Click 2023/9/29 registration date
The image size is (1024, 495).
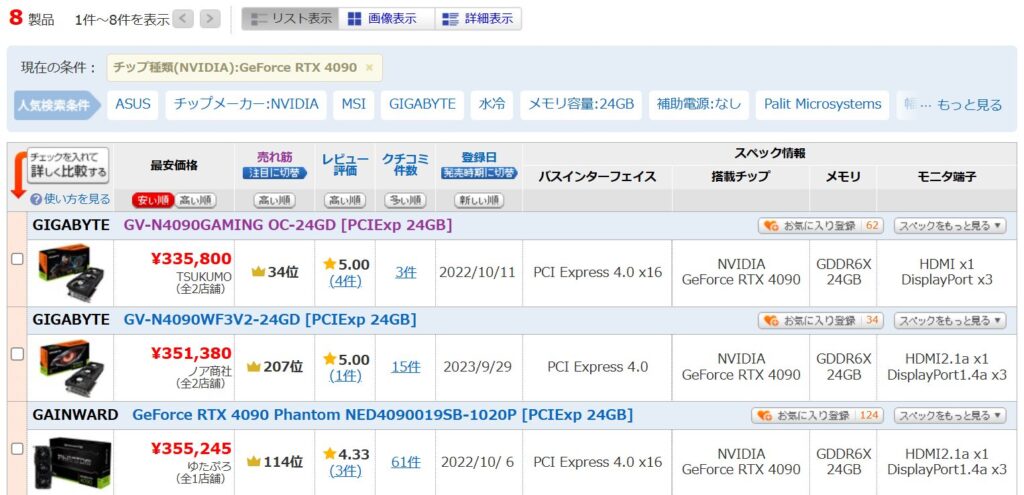click(477, 367)
